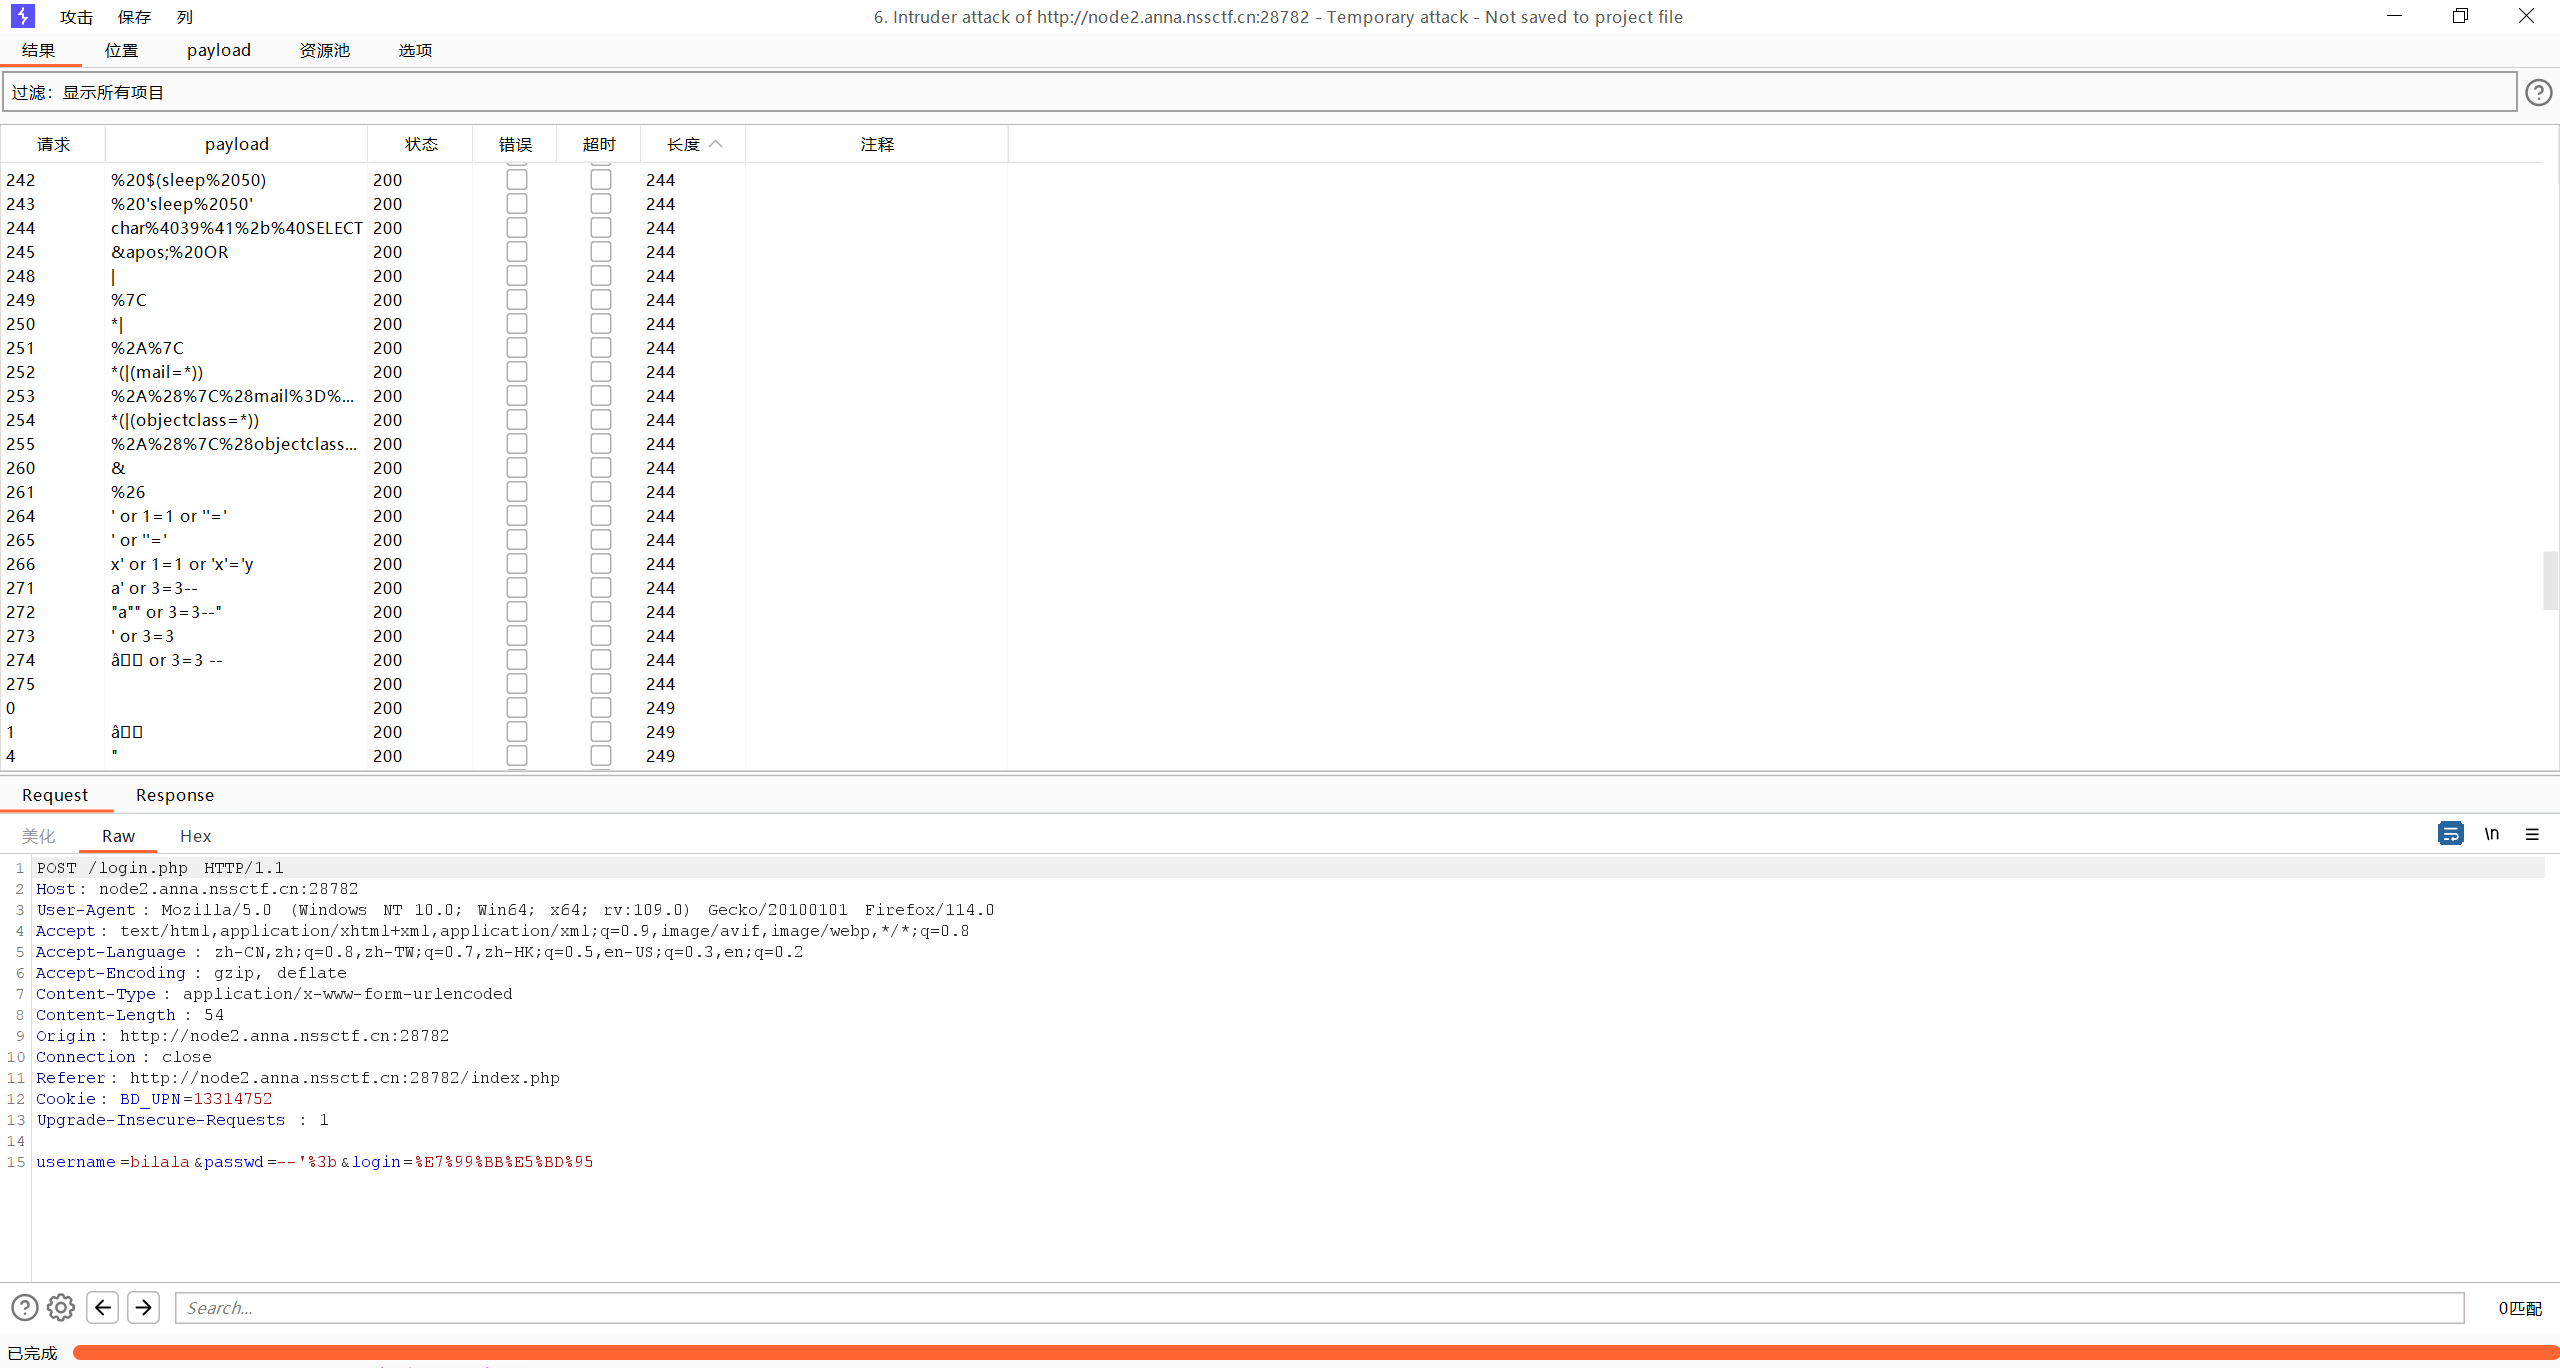Sort by 超时 column header

(x=599, y=144)
